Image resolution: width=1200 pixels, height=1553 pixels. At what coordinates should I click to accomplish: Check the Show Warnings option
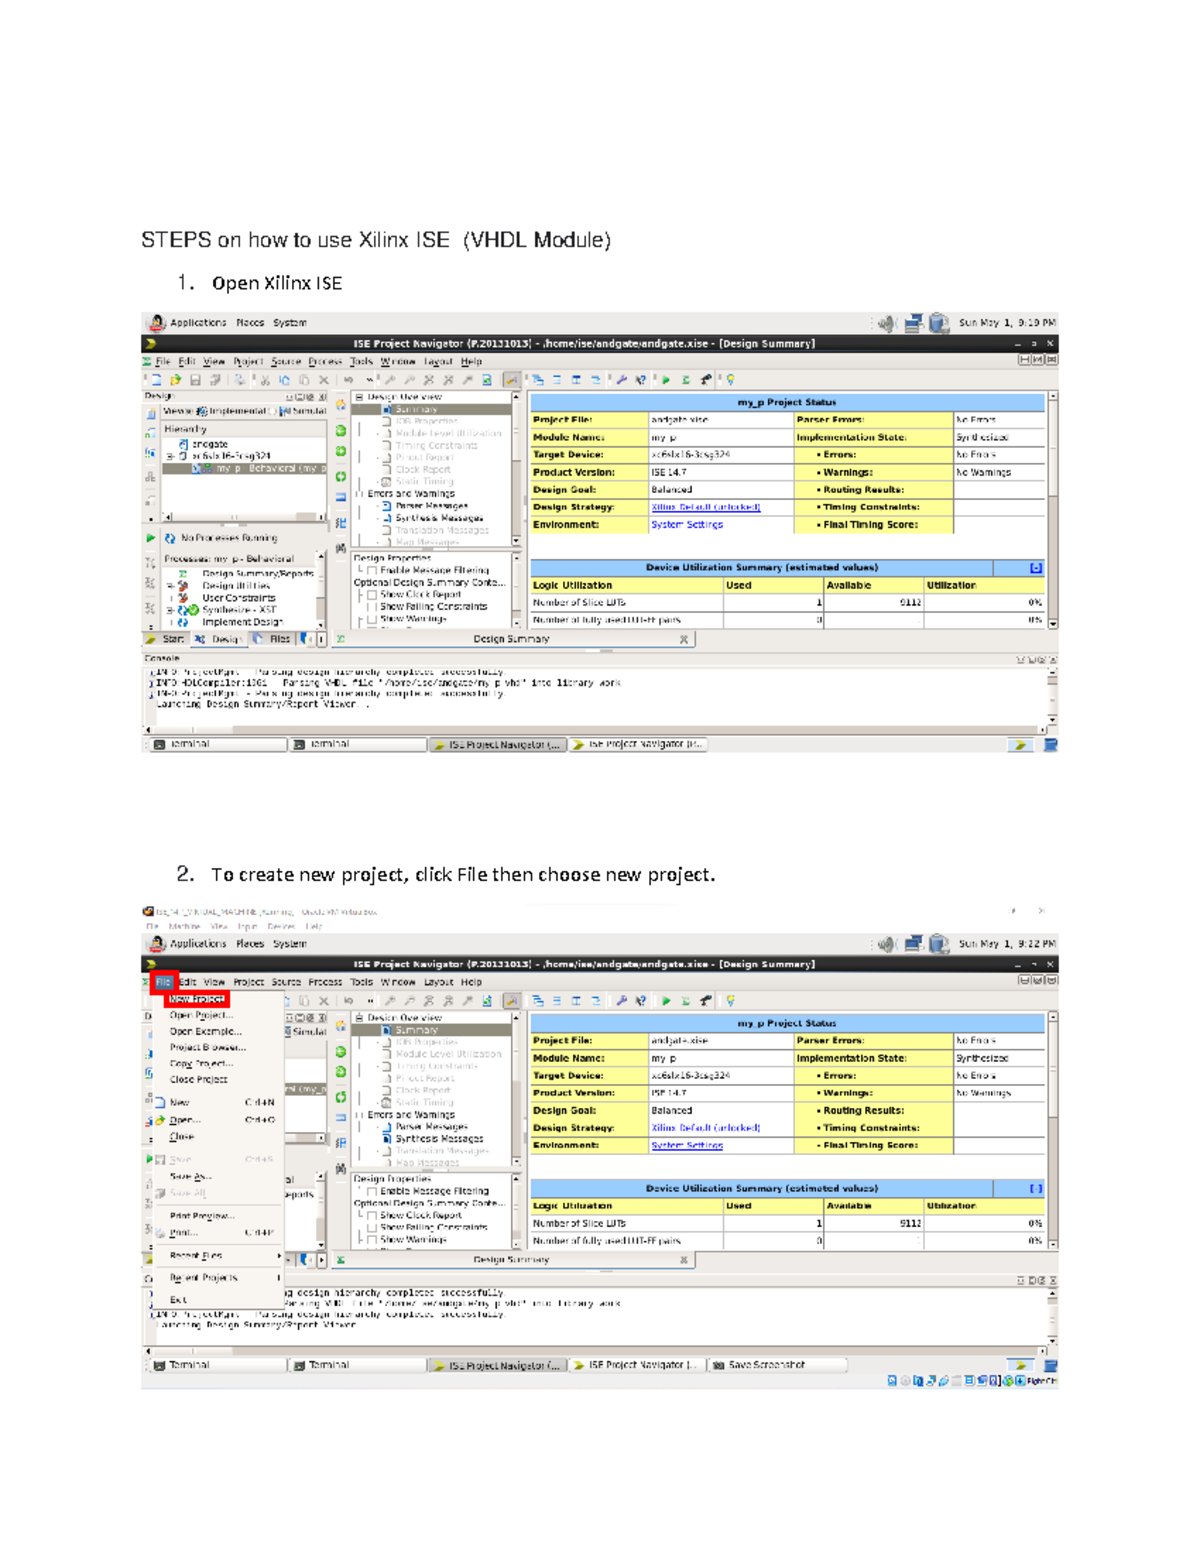(374, 617)
